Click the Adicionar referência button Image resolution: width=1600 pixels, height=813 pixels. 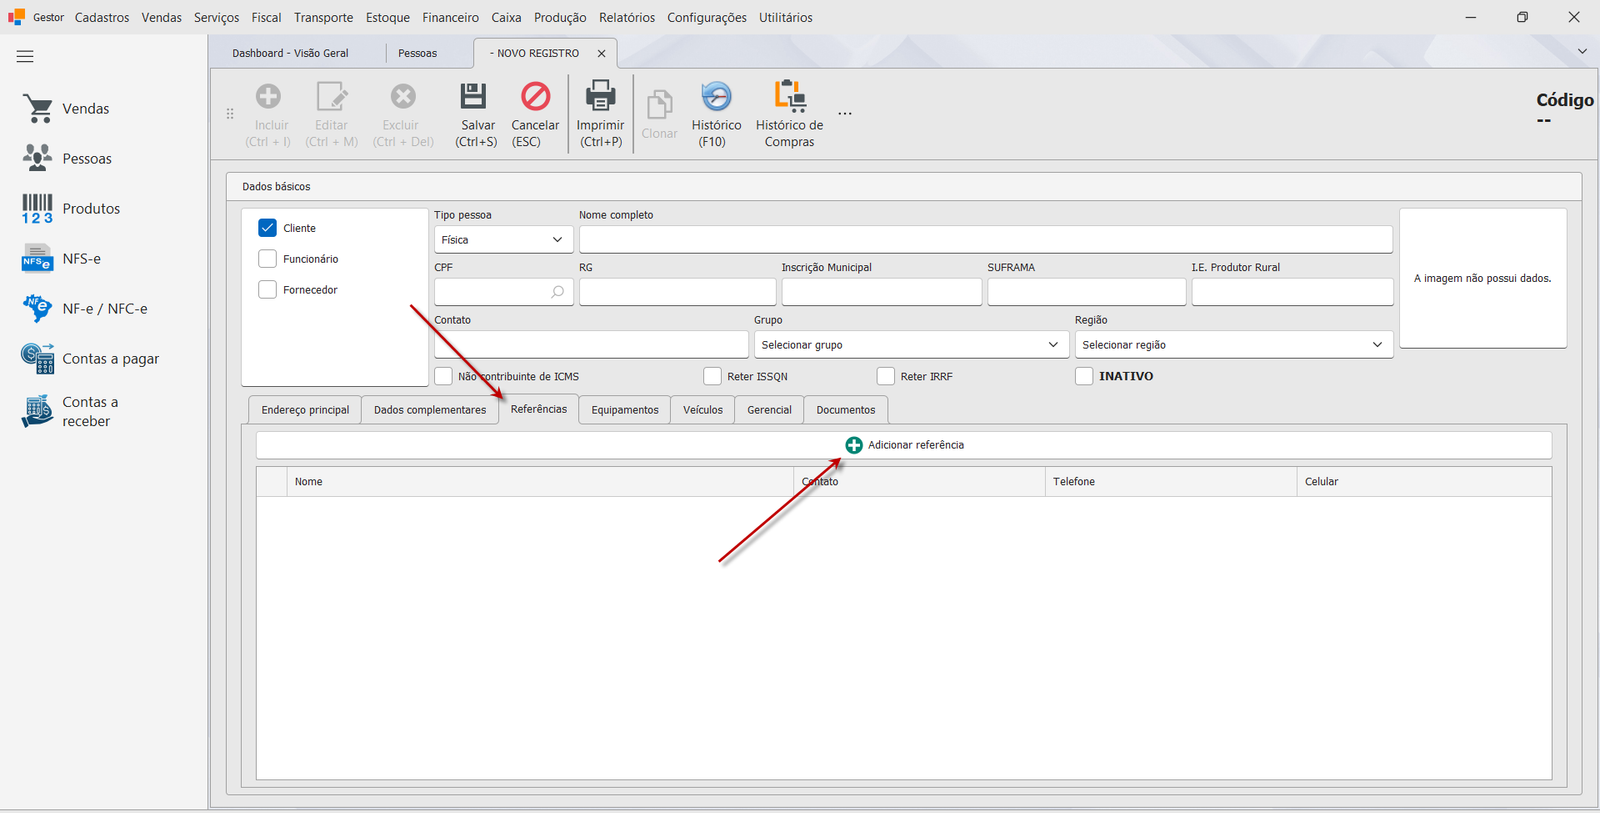click(904, 445)
